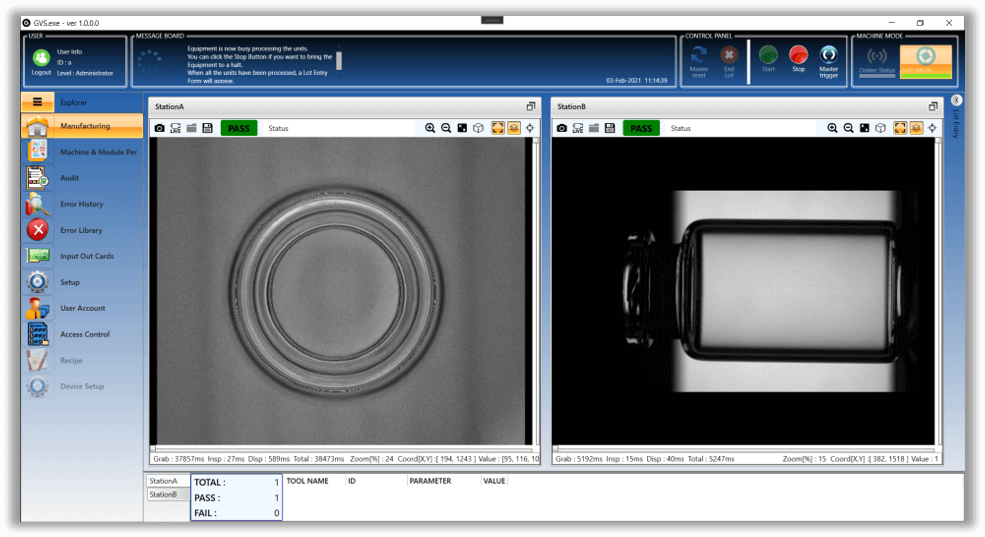This screenshot has width=985, height=537.
Task: Click Online Status indicator
Action: click(877, 60)
